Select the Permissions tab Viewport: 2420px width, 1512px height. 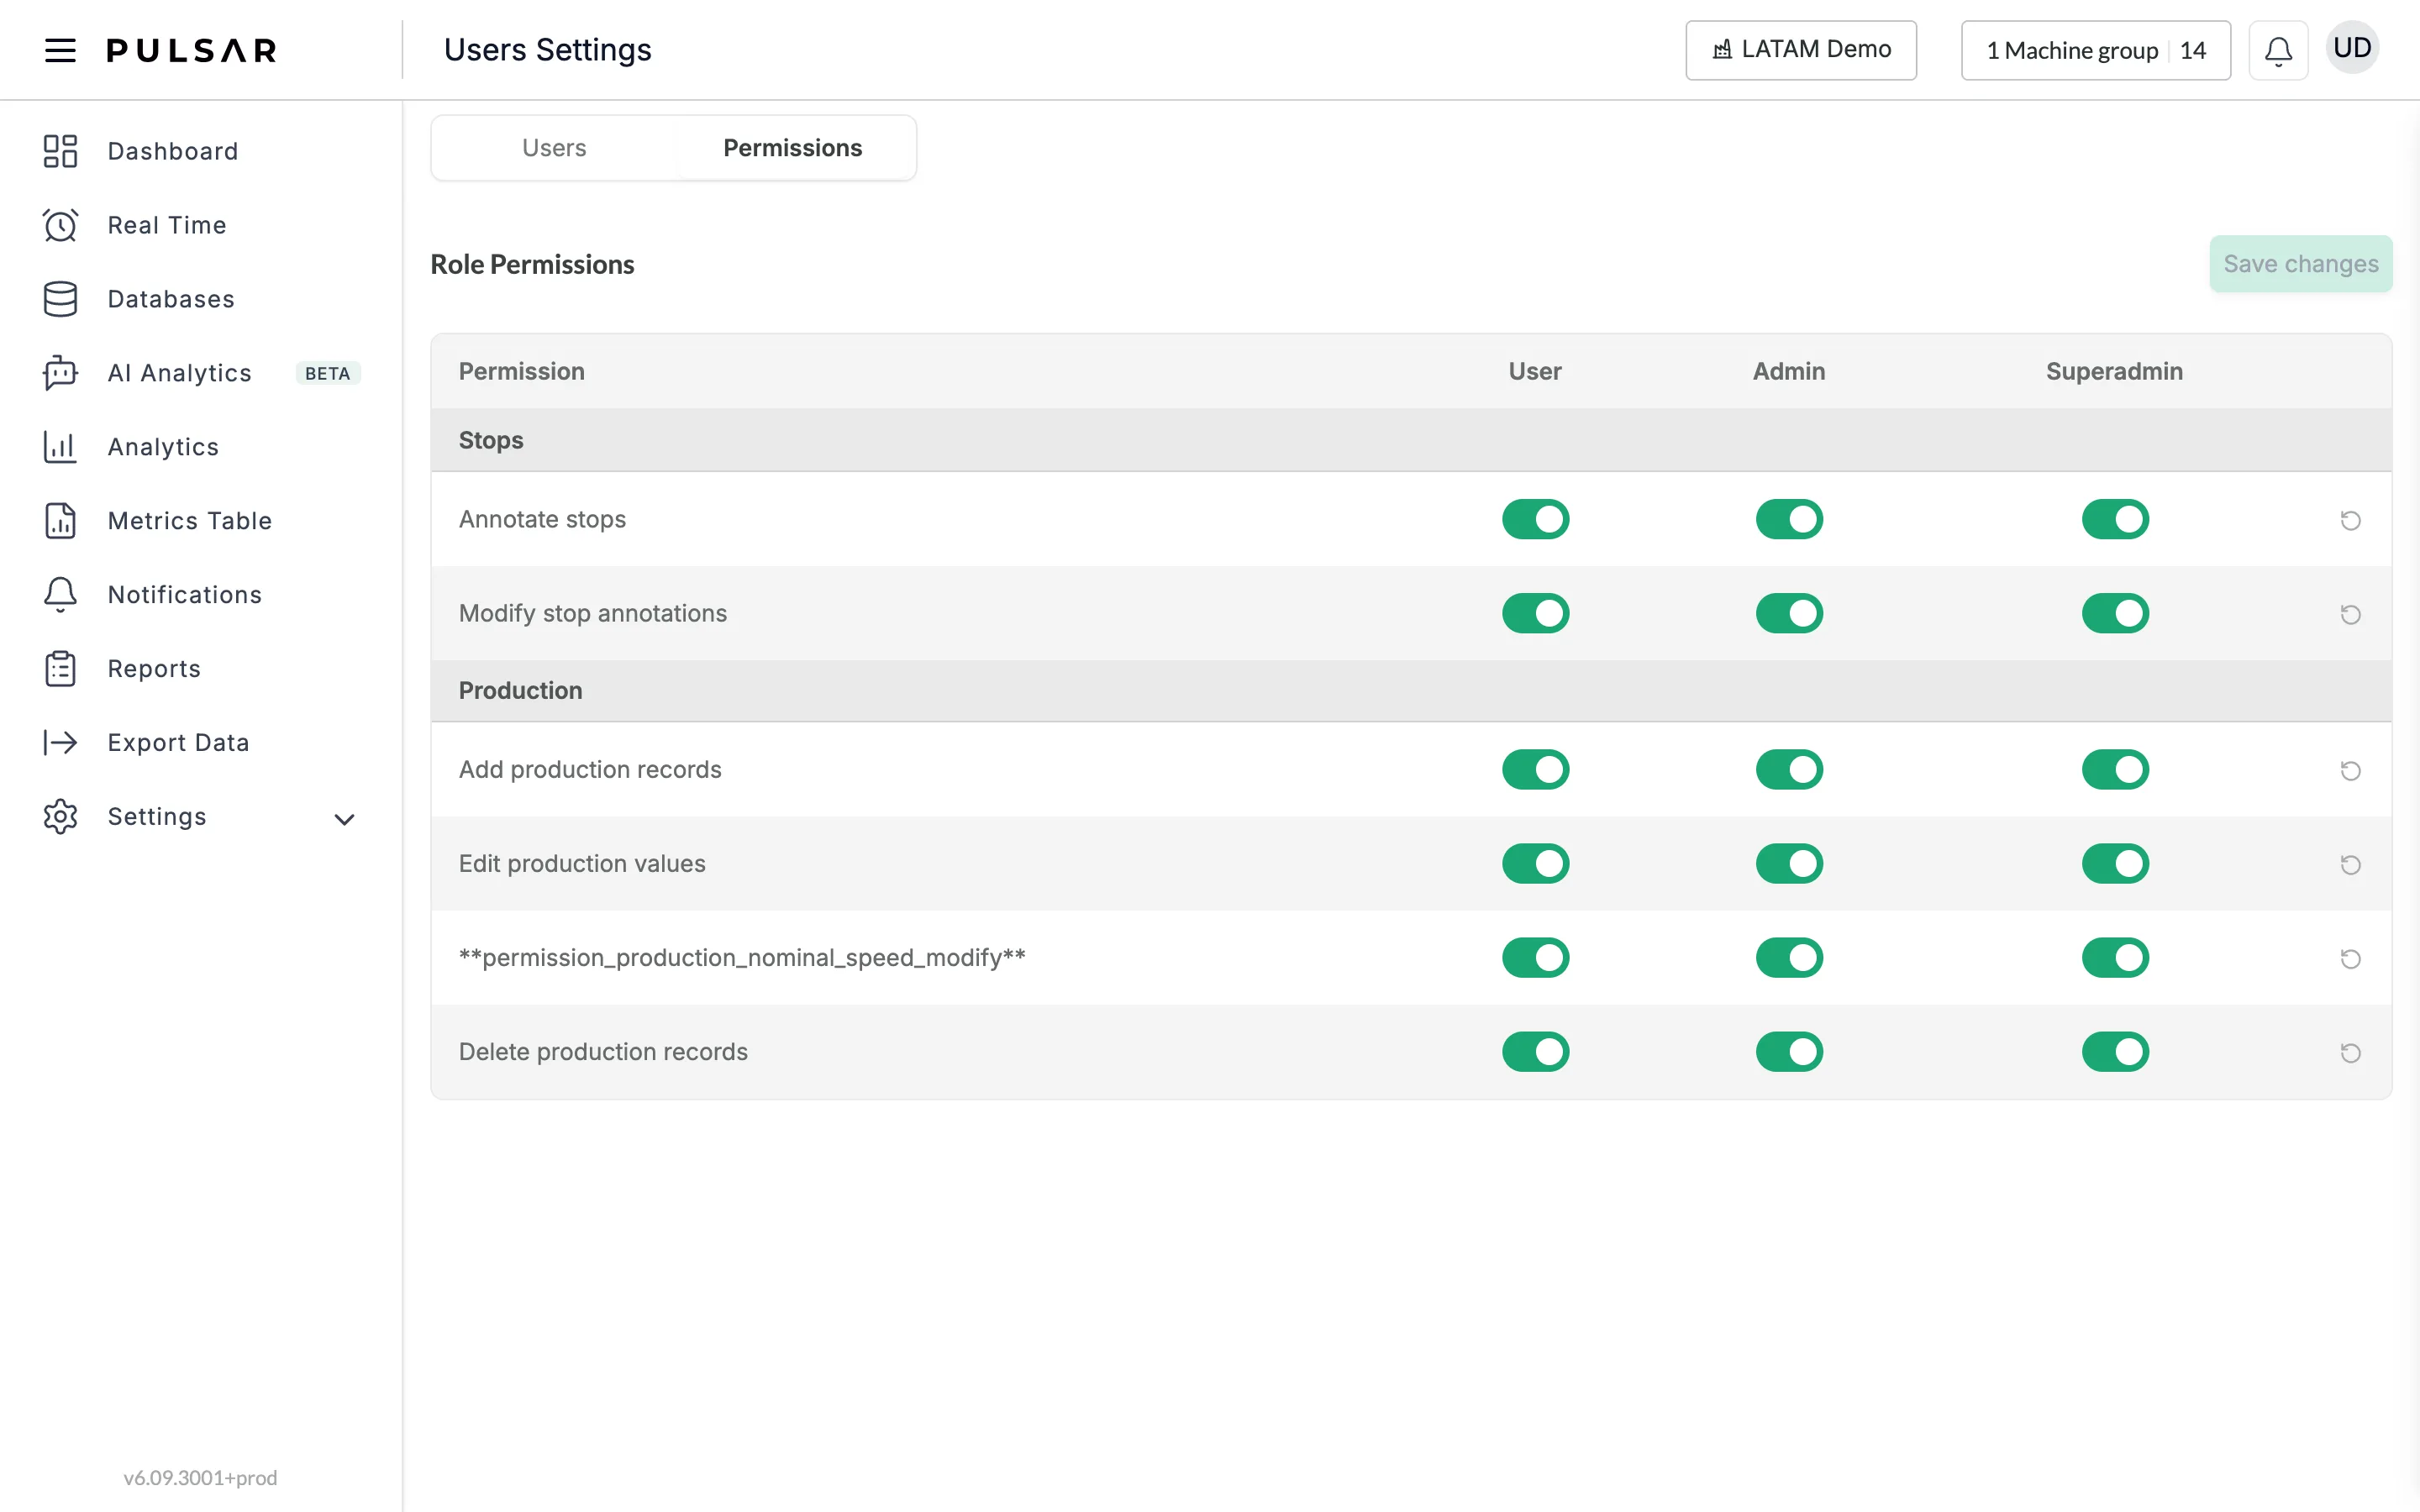[x=792, y=148]
